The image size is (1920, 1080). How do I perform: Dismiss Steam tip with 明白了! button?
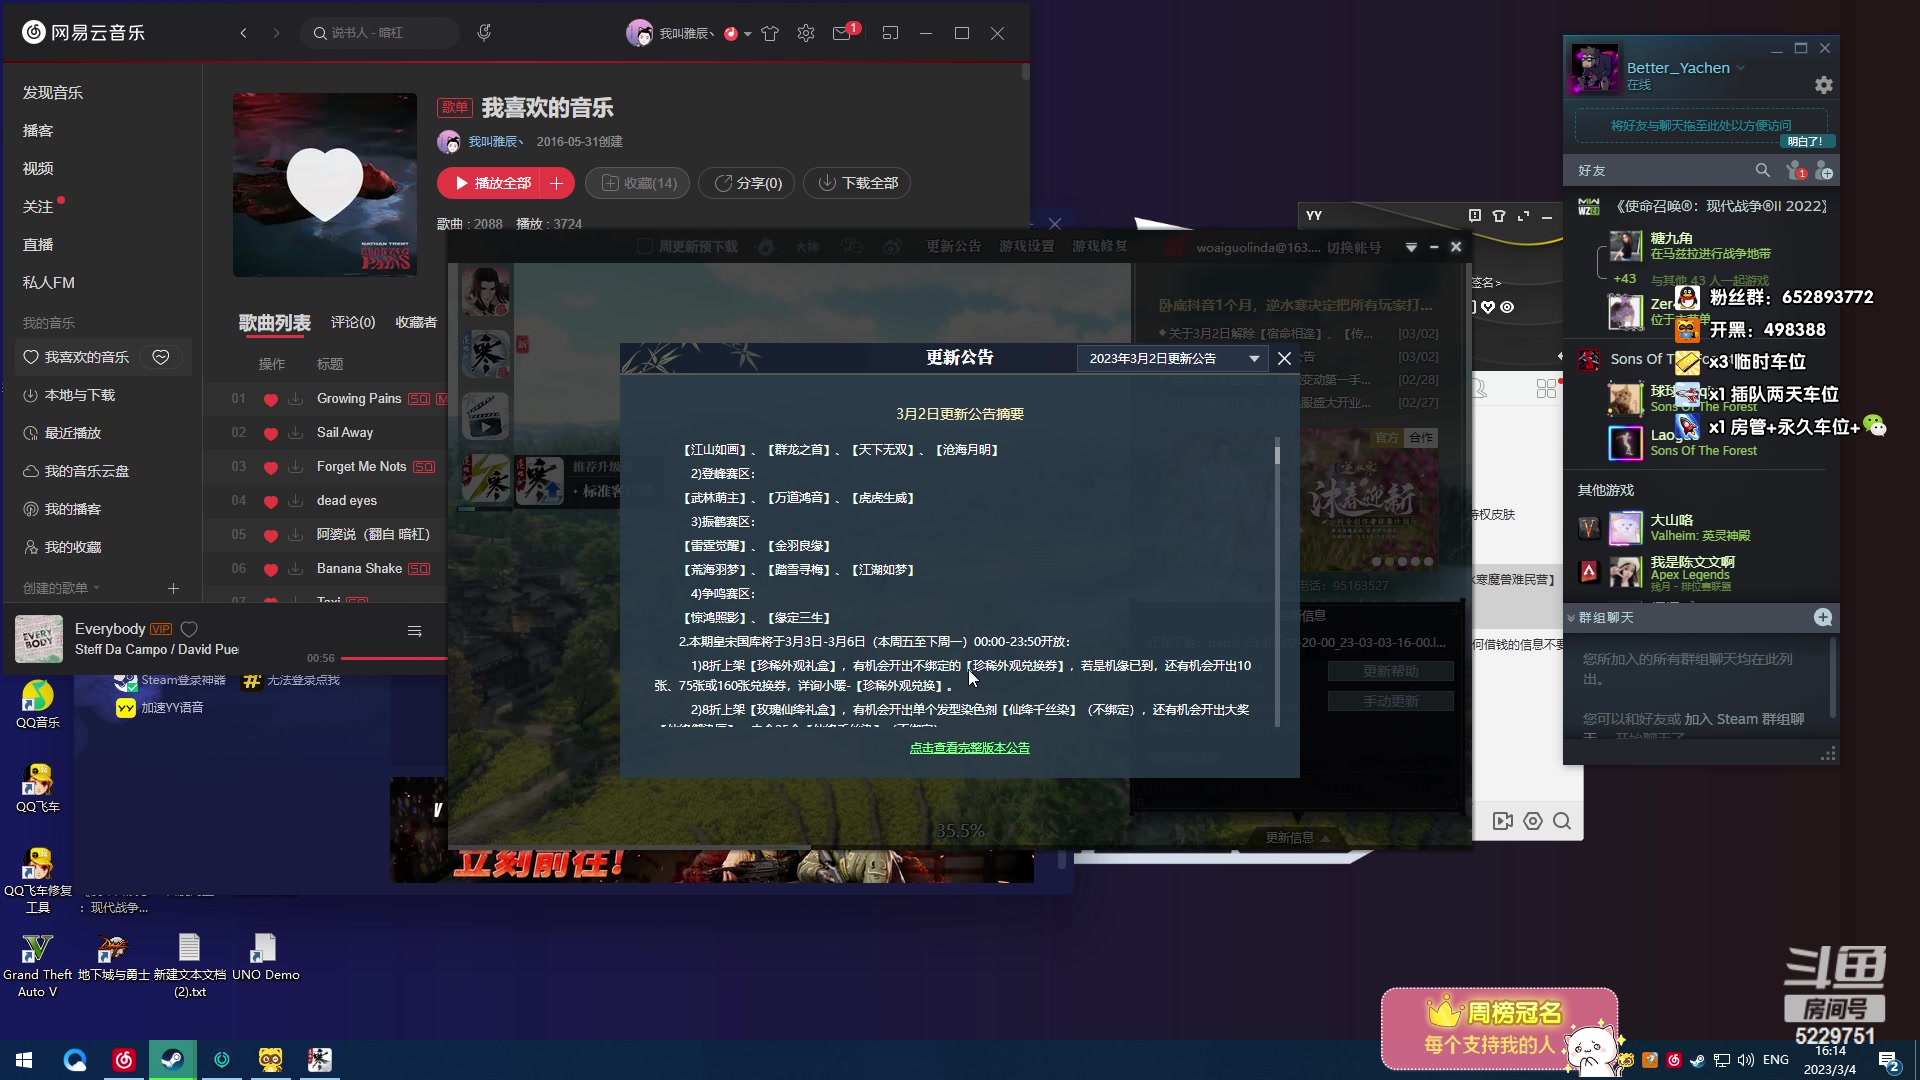click(1805, 141)
